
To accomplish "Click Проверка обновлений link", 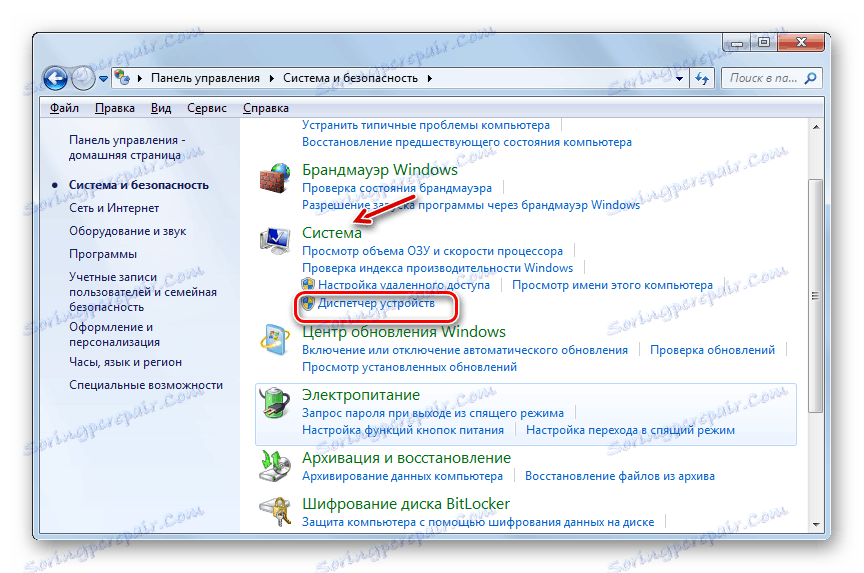I will click(x=712, y=350).
